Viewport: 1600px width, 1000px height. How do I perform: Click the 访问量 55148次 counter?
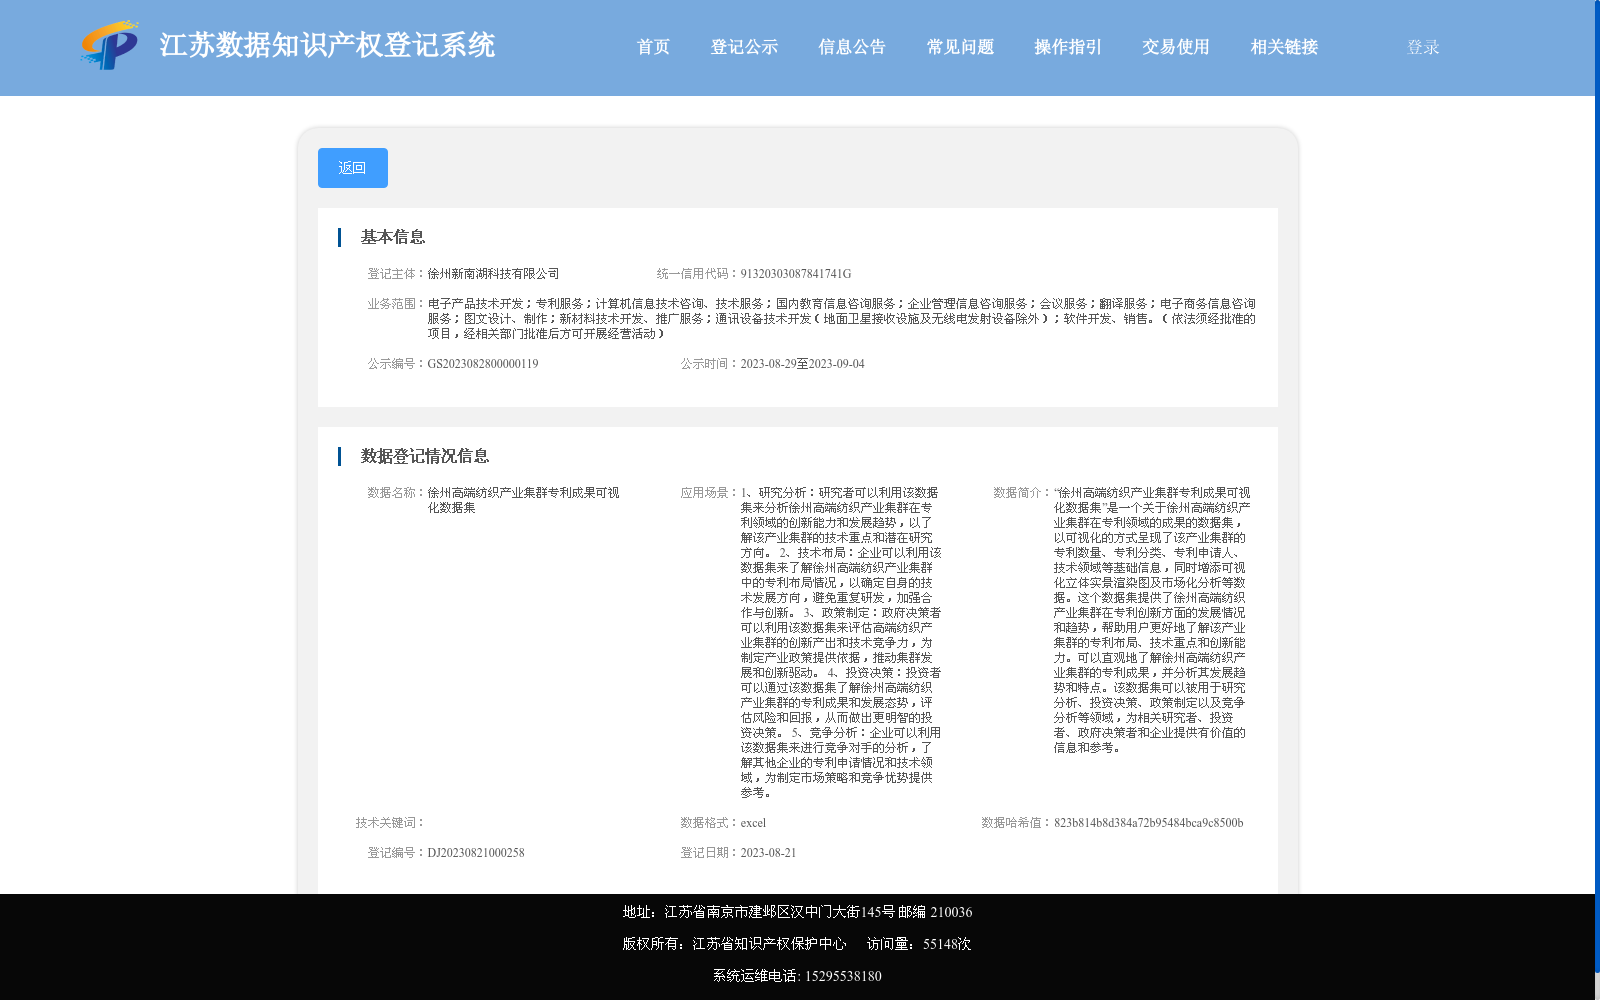tap(919, 944)
